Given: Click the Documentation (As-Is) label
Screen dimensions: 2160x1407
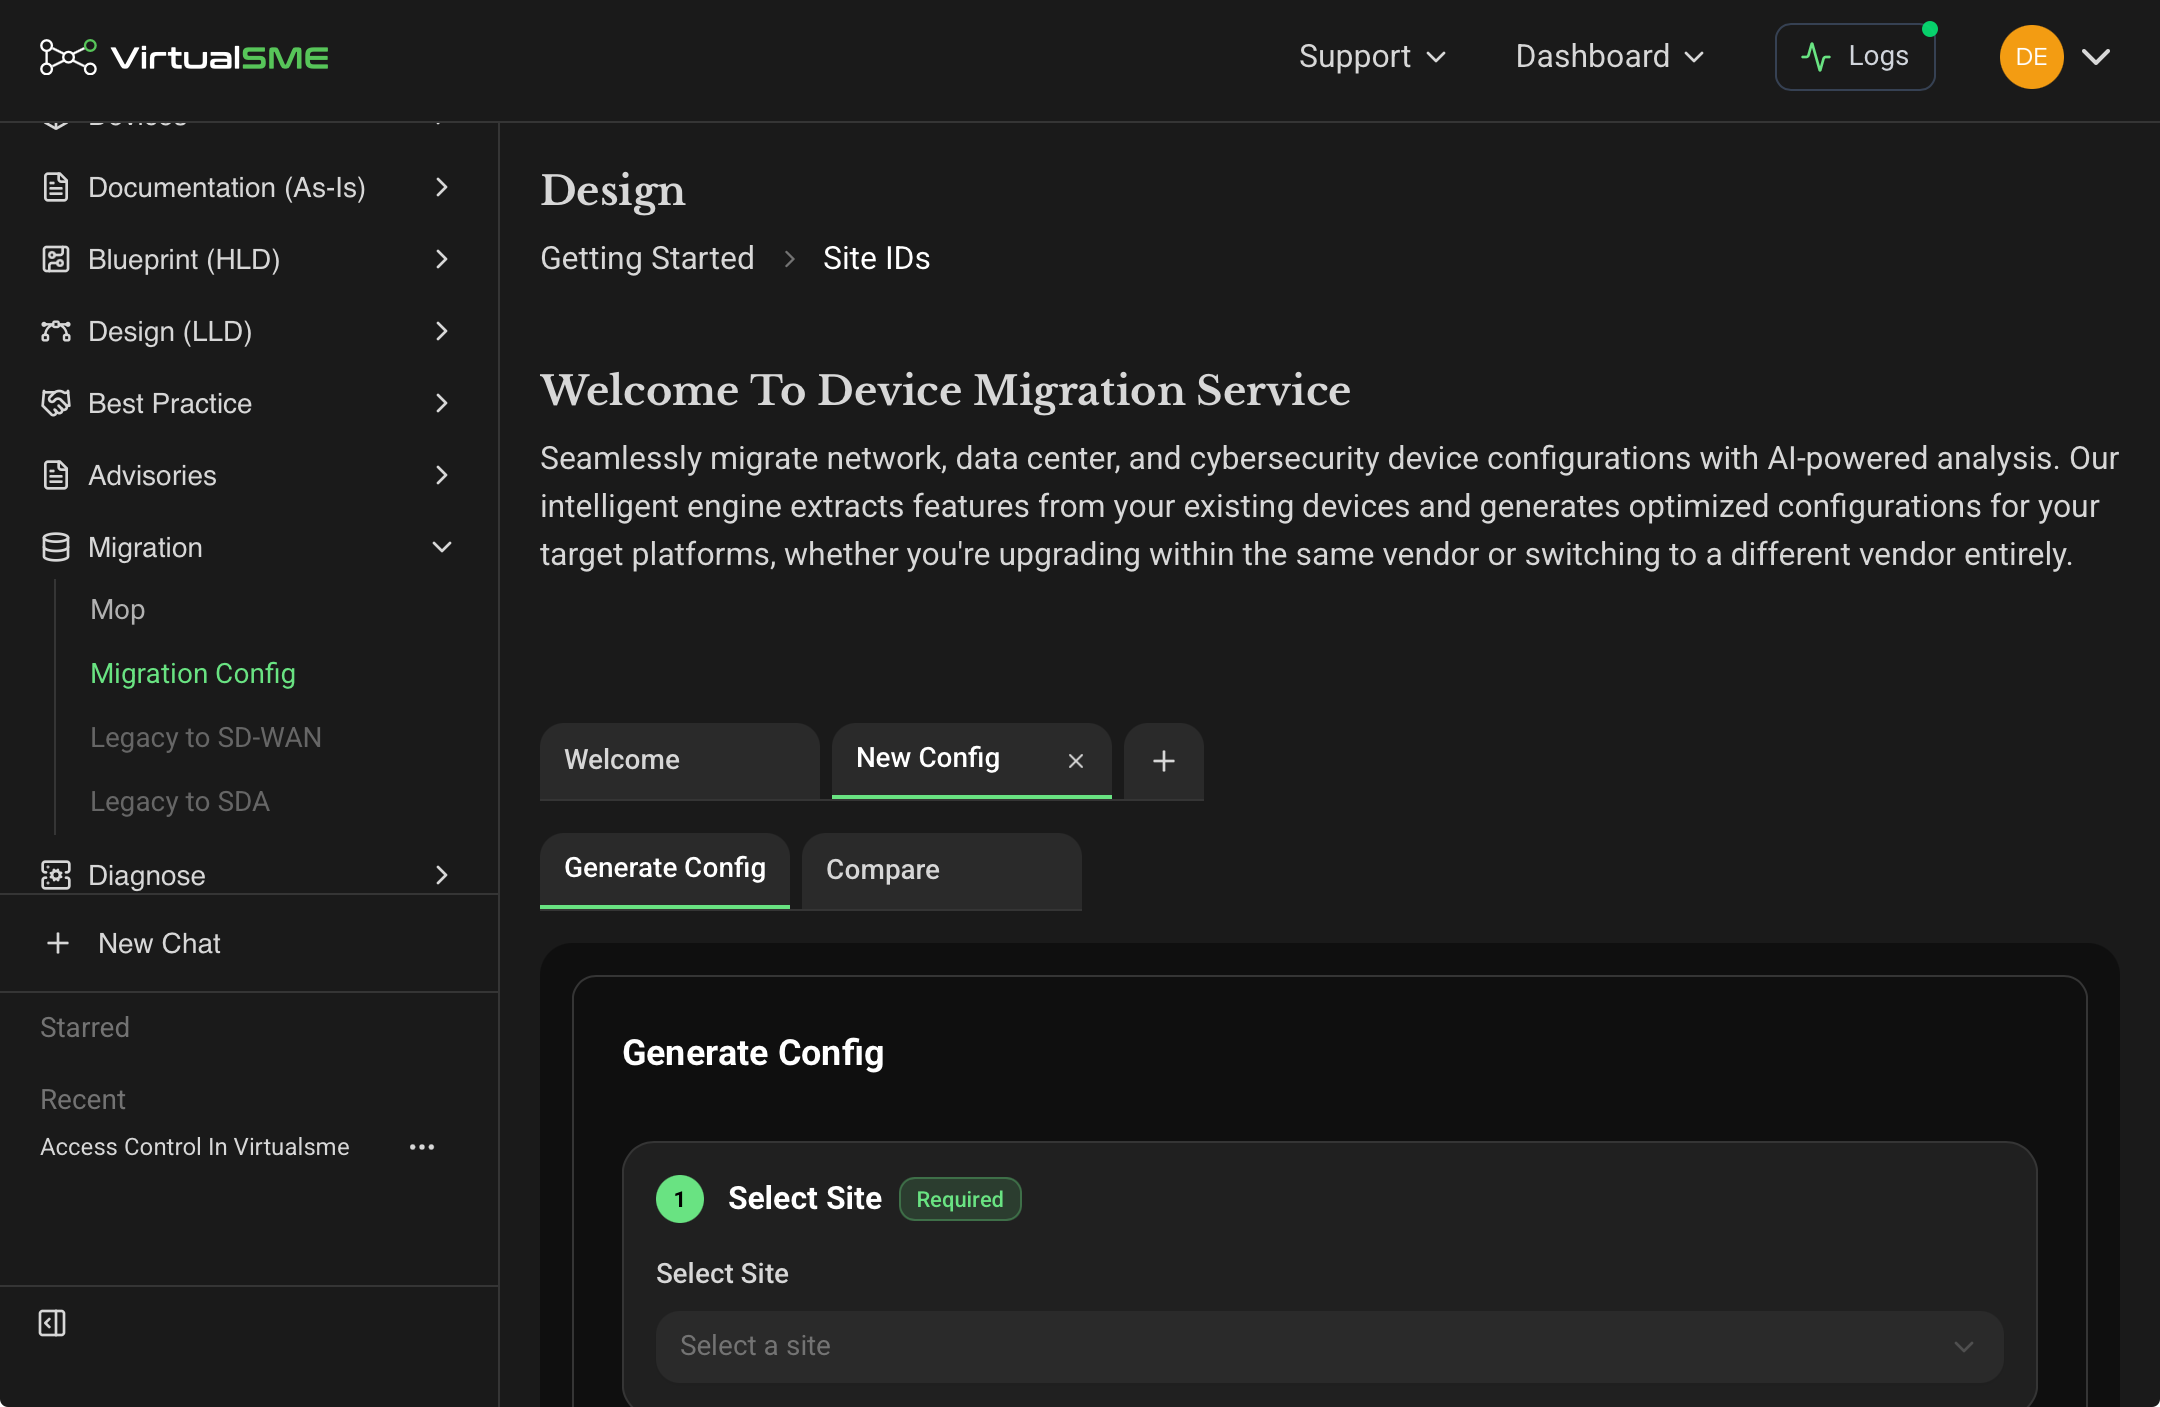Looking at the screenshot, I should [x=227, y=187].
